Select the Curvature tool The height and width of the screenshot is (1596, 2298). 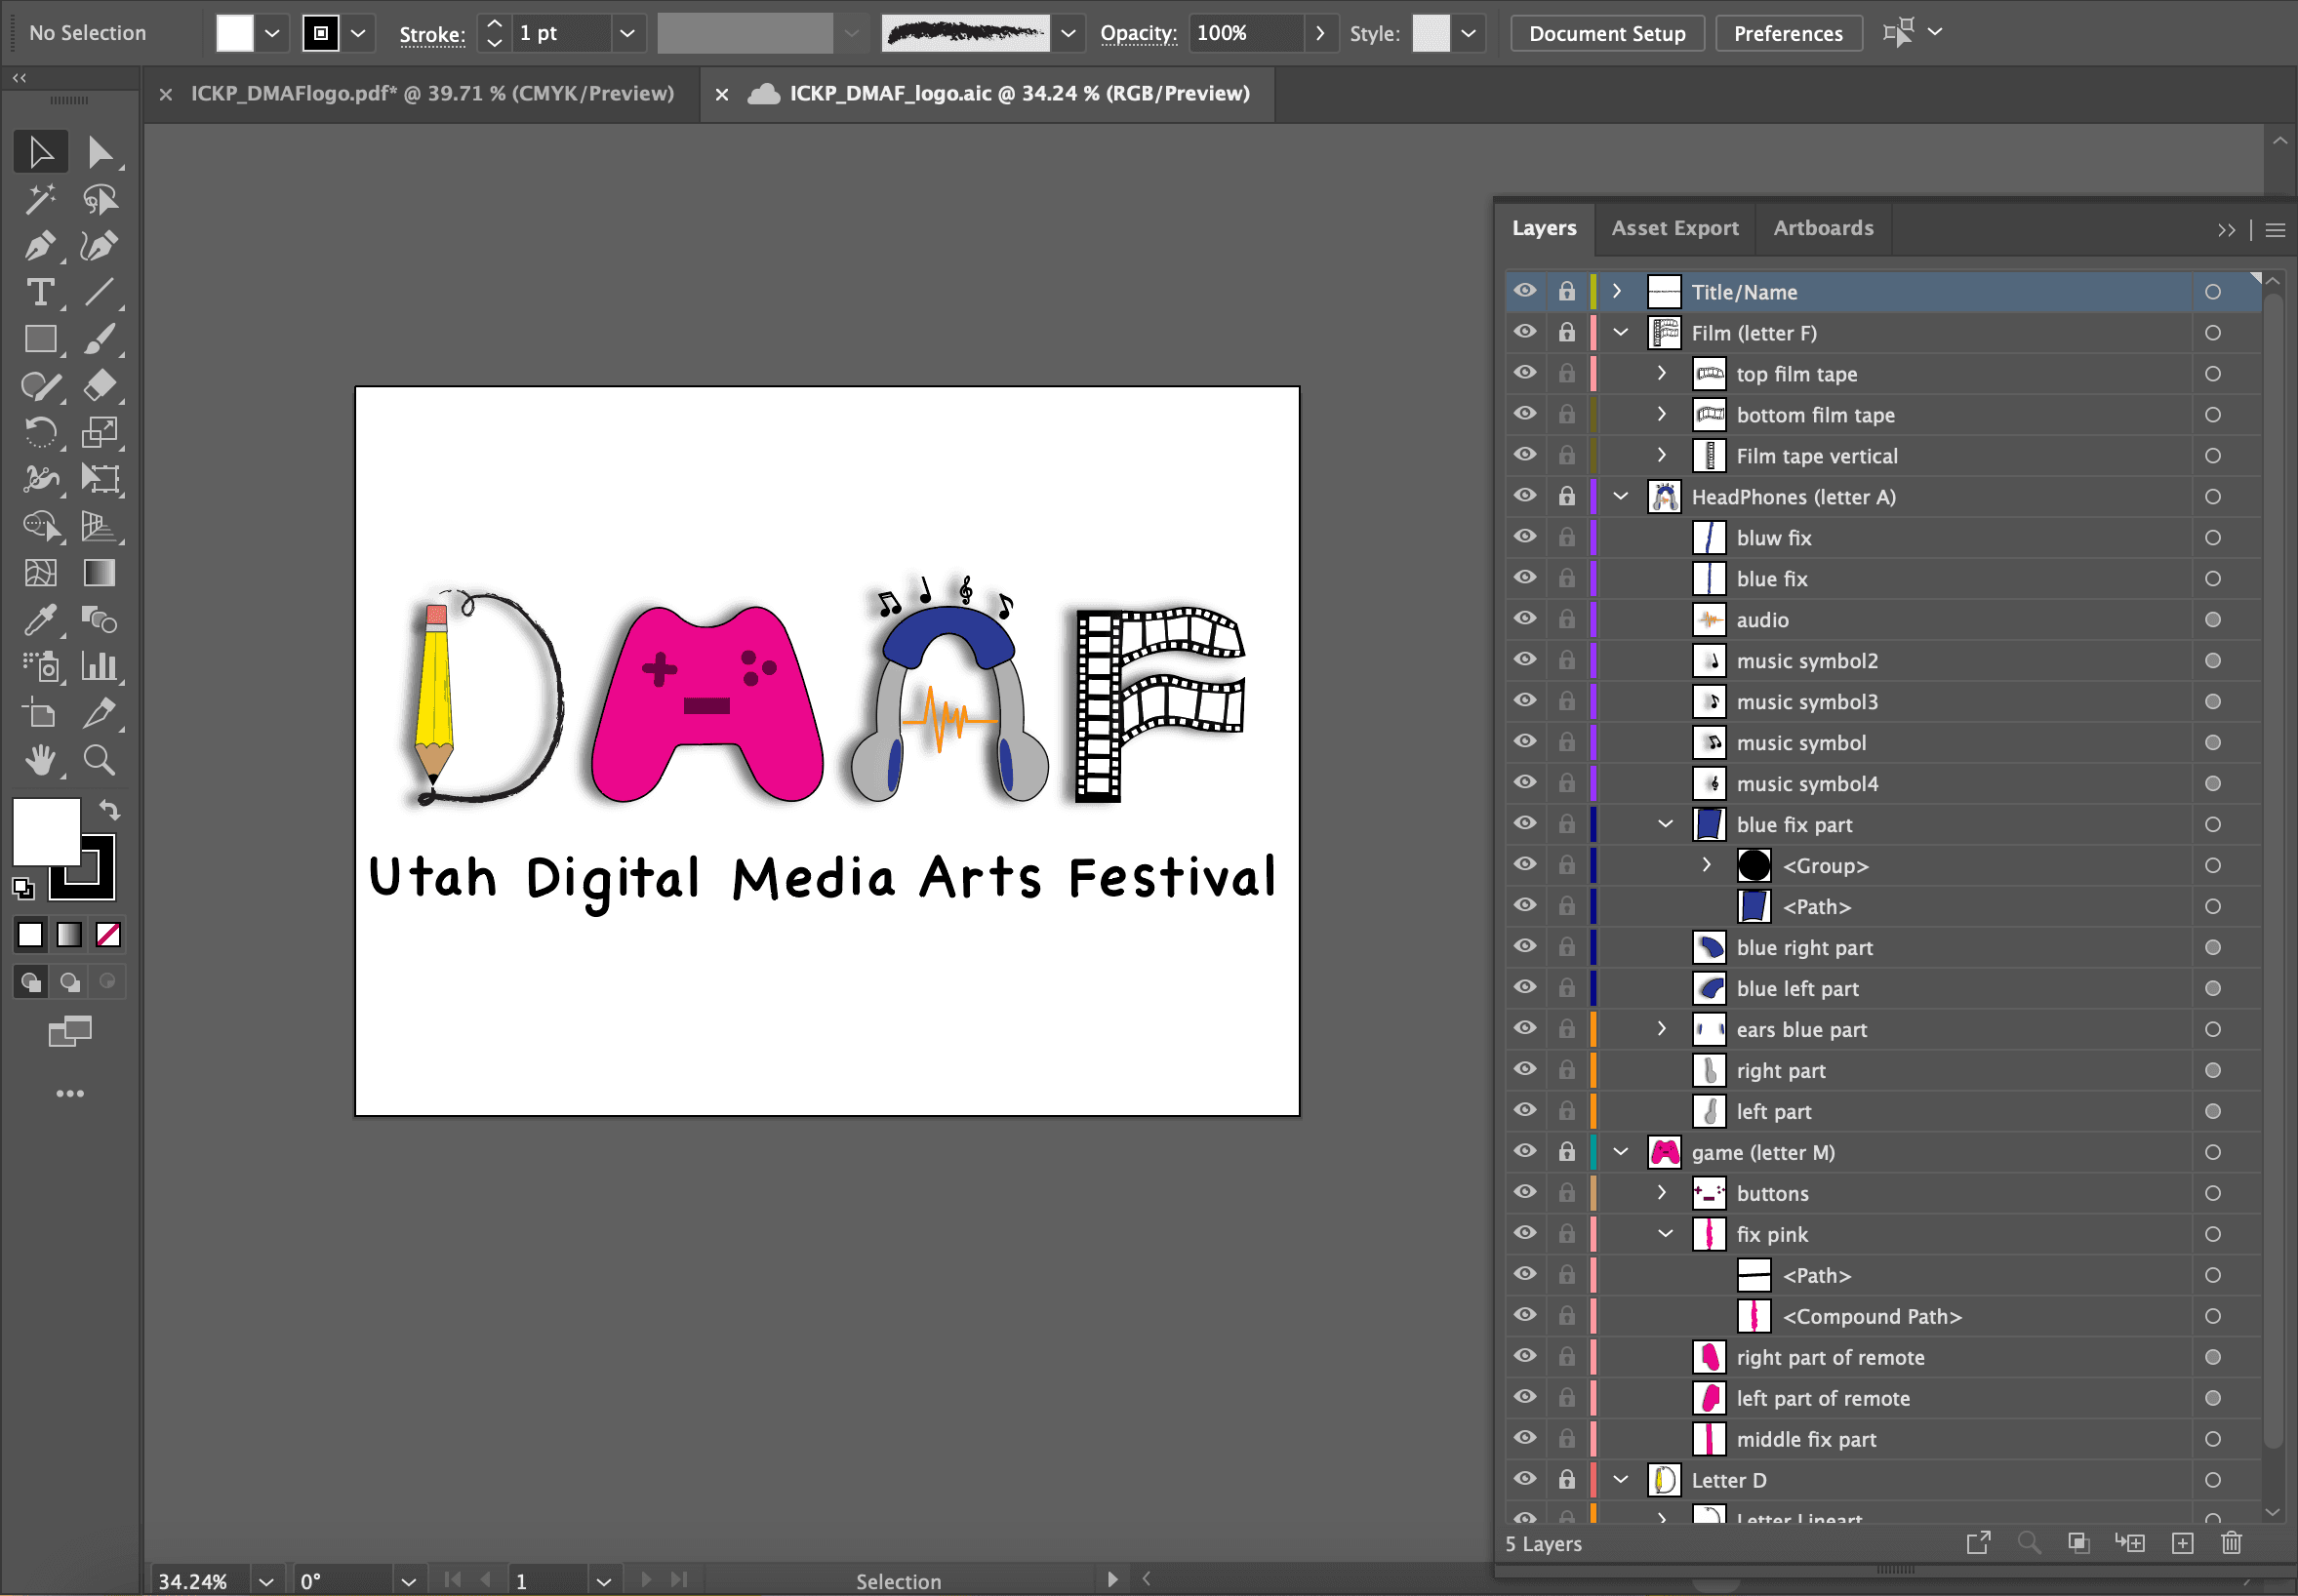[x=99, y=246]
